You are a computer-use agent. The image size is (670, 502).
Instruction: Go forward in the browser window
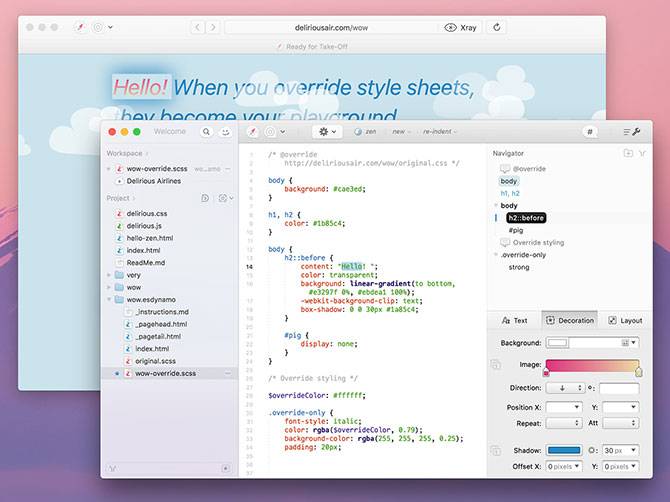point(213,27)
